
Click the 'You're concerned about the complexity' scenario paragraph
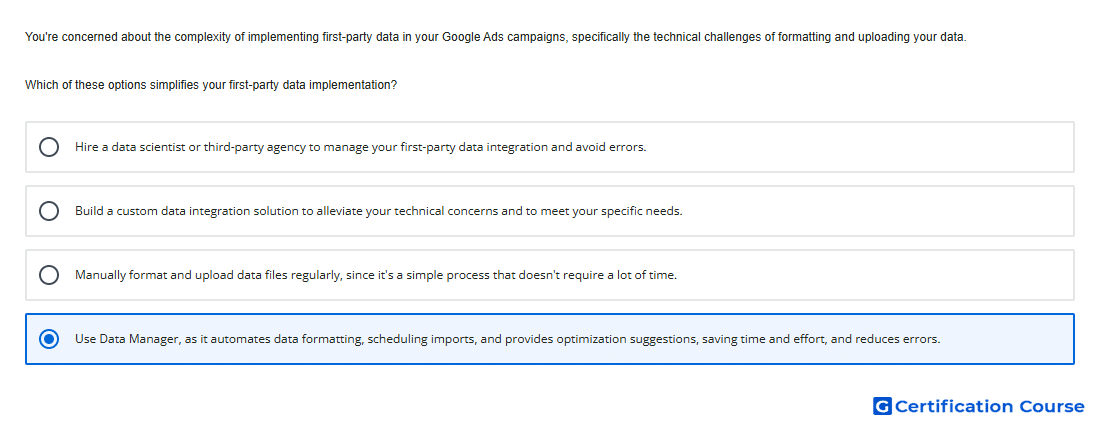point(495,36)
